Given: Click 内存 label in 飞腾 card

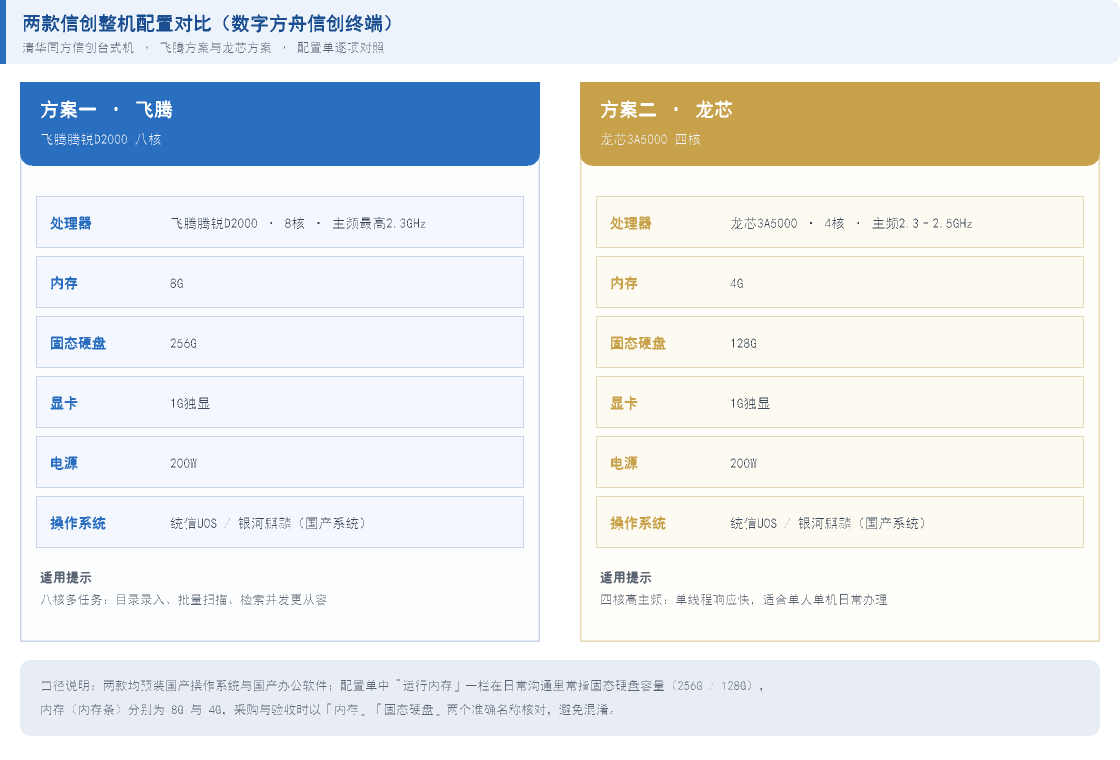Looking at the screenshot, I should (64, 283).
